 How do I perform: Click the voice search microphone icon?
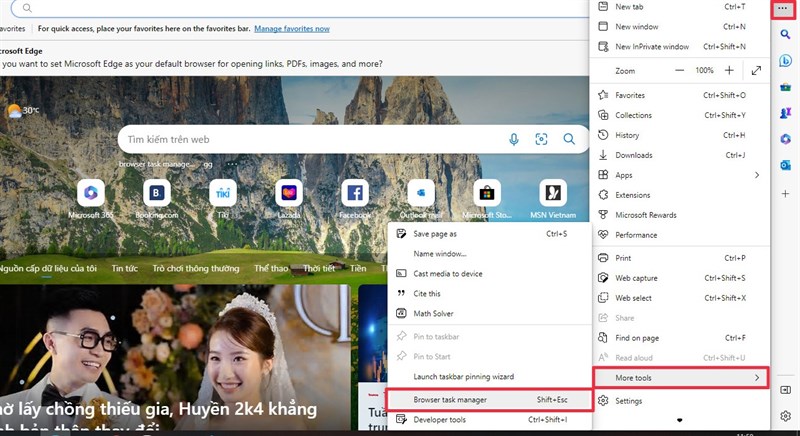point(514,140)
